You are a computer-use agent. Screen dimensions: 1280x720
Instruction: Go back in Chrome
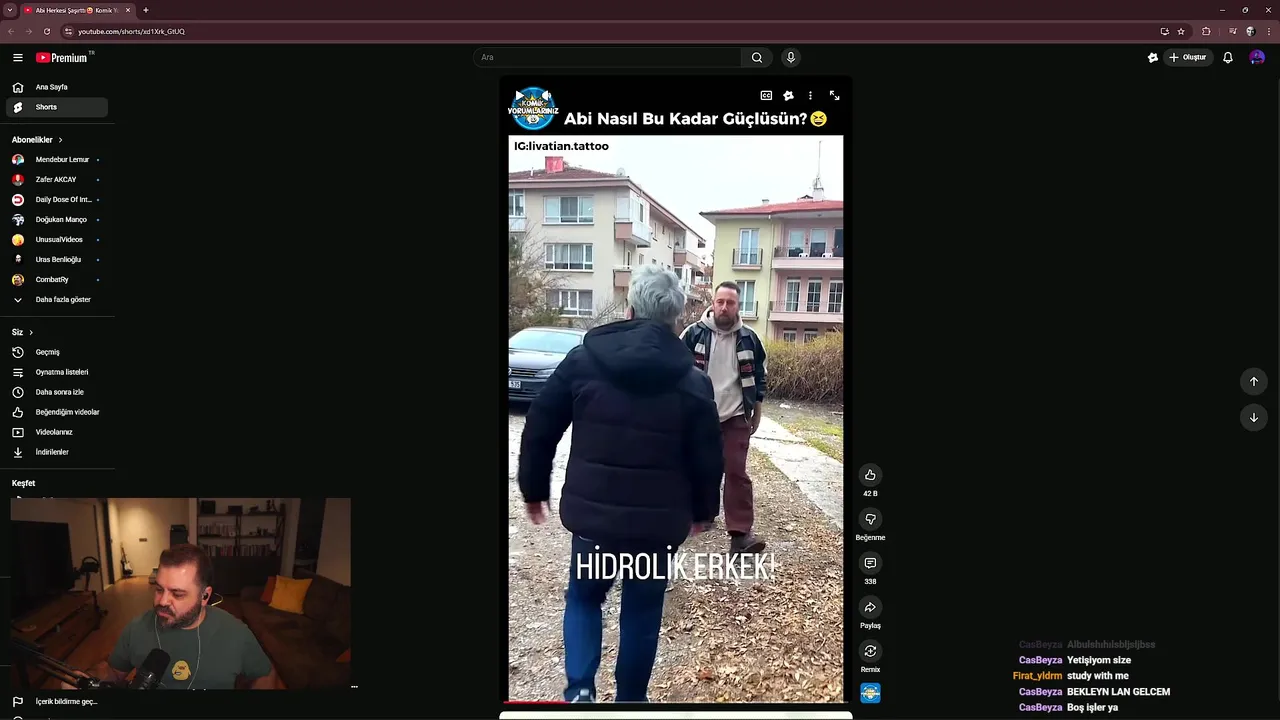11,31
